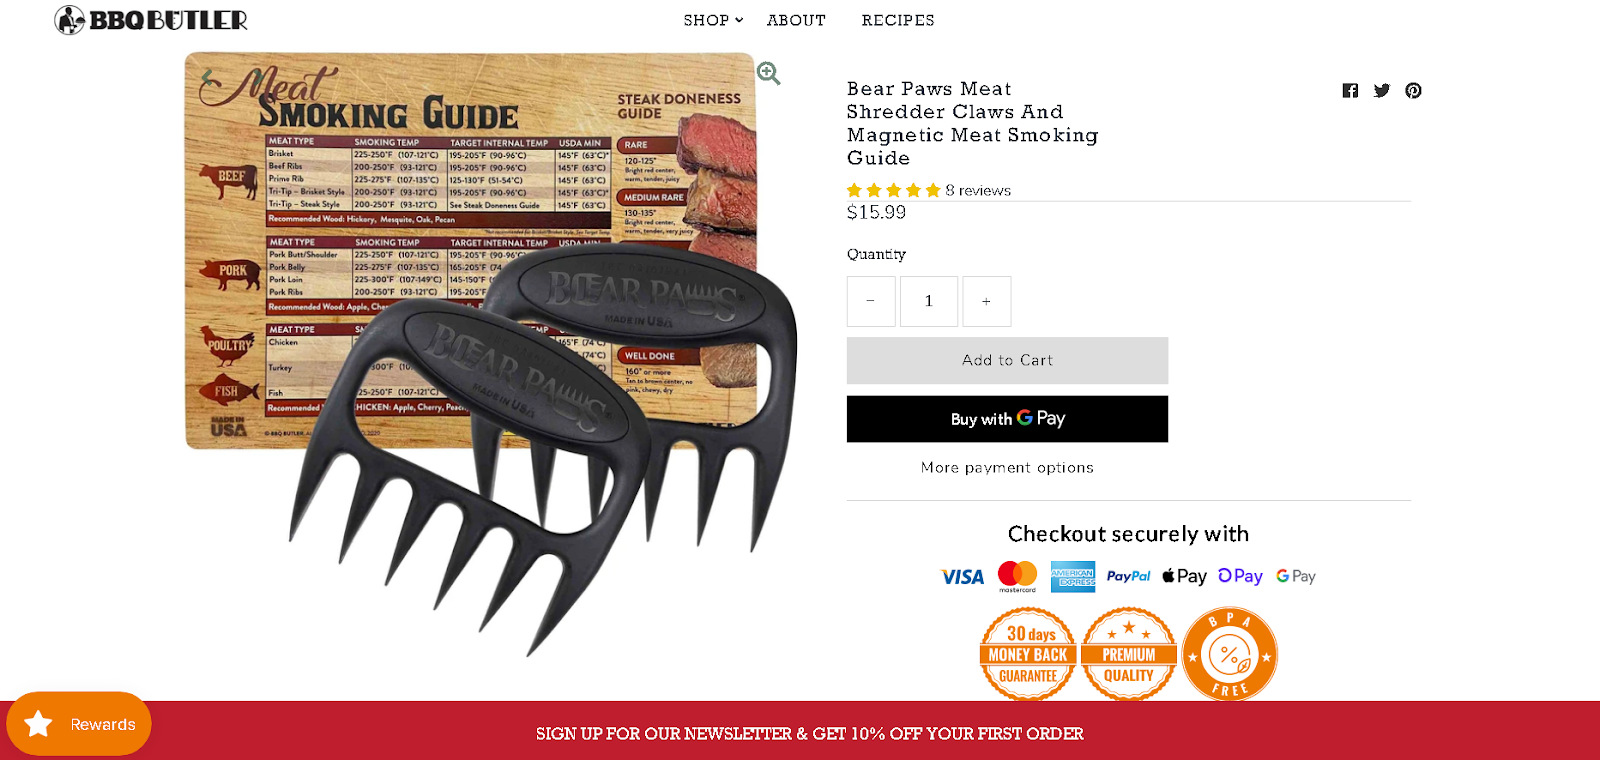Open More payment options link
The height and width of the screenshot is (760, 1600).
click(x=1007, y=467)
